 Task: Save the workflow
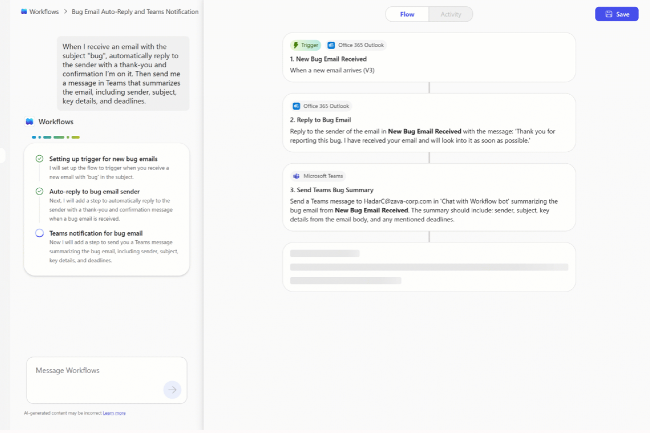(616, 14)
